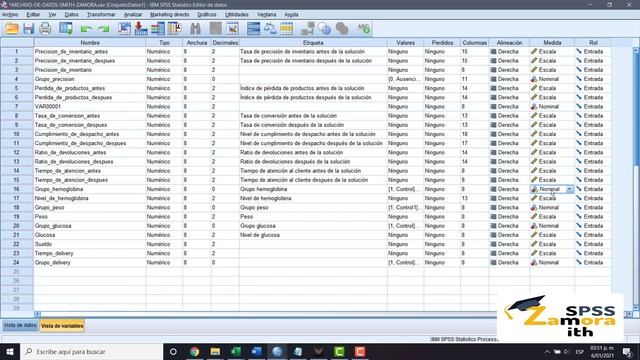Click the Insert cases toolbar icon

(x=216, y=29)
